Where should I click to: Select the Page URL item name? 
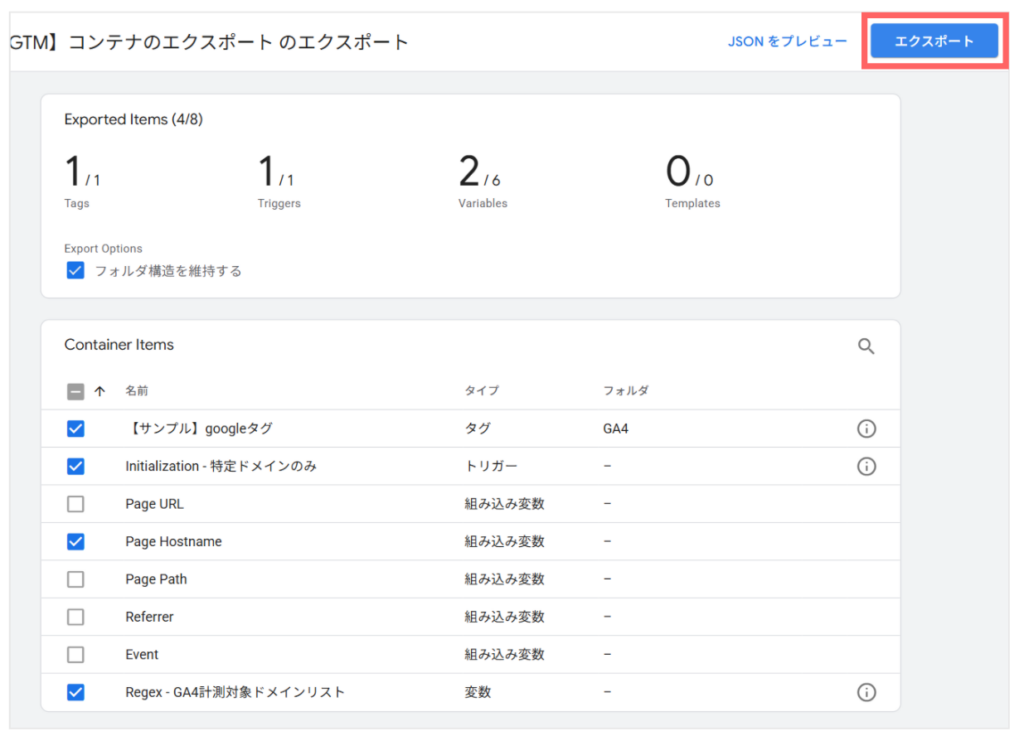pos(154,504)
